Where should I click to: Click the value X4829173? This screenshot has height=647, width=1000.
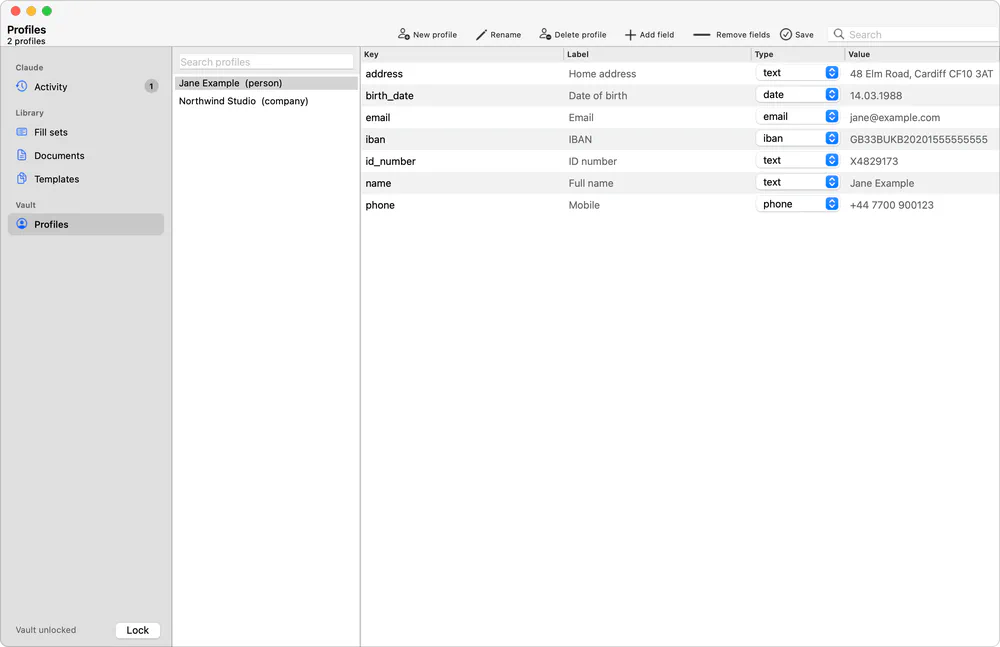coord(874,161)
